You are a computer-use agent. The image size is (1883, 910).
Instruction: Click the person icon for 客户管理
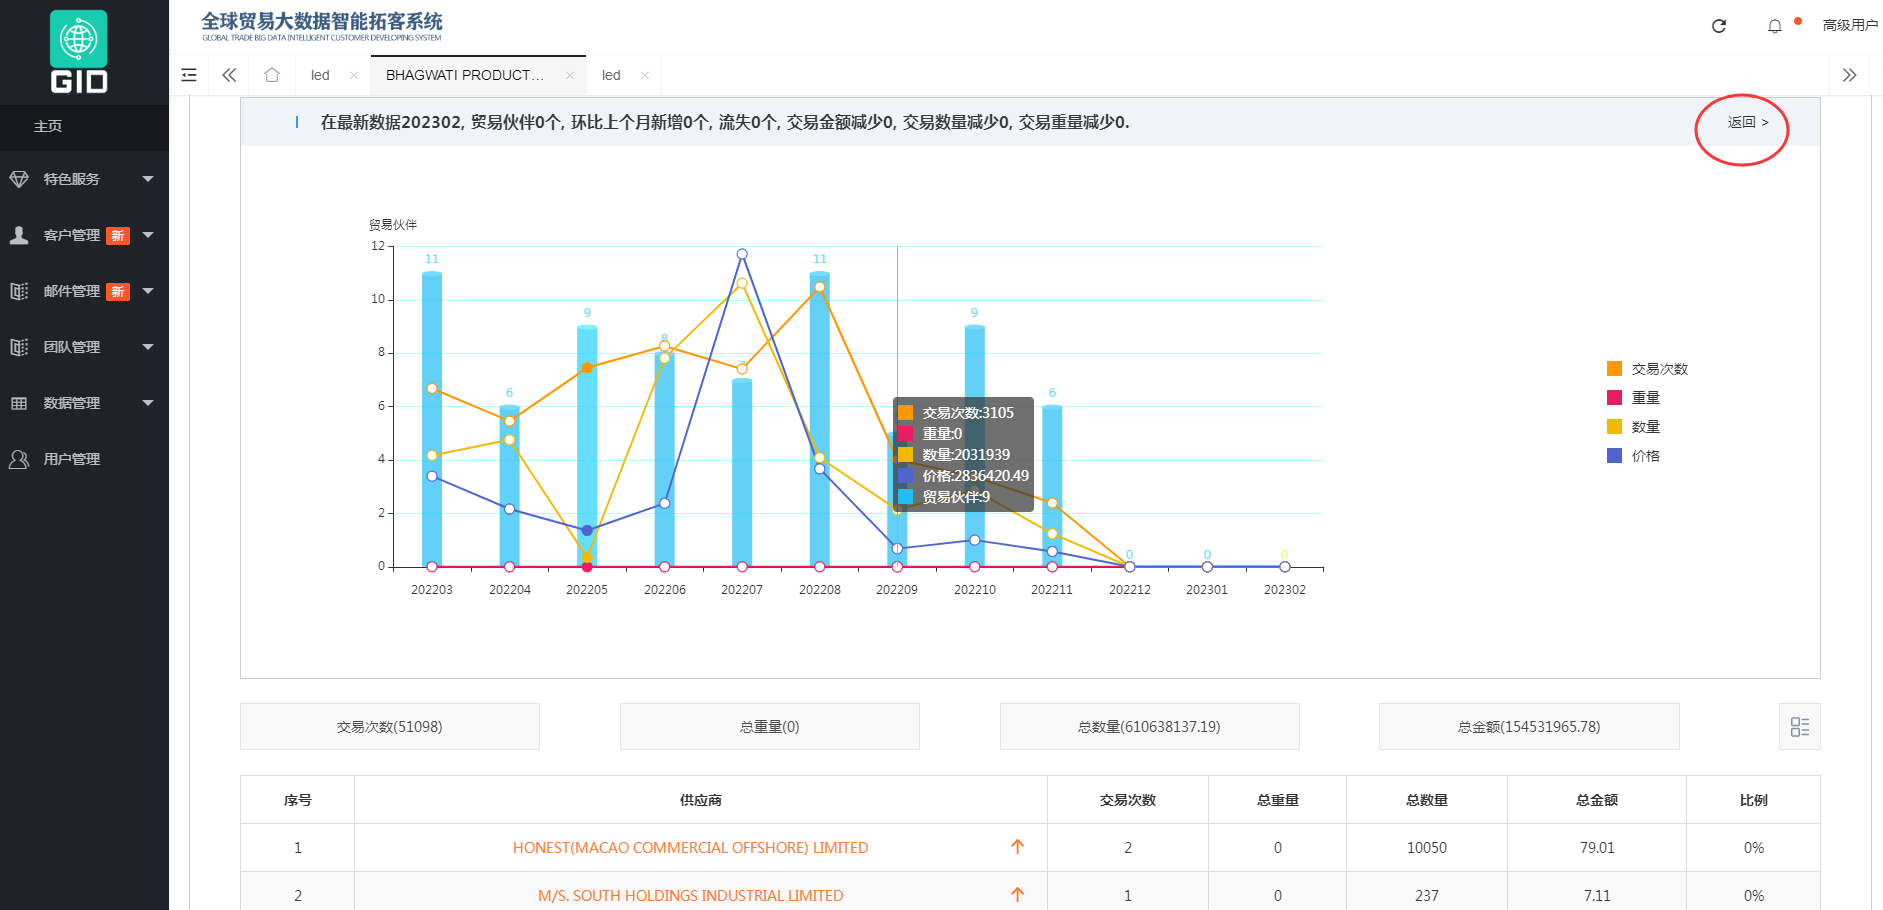pos(19,235)
